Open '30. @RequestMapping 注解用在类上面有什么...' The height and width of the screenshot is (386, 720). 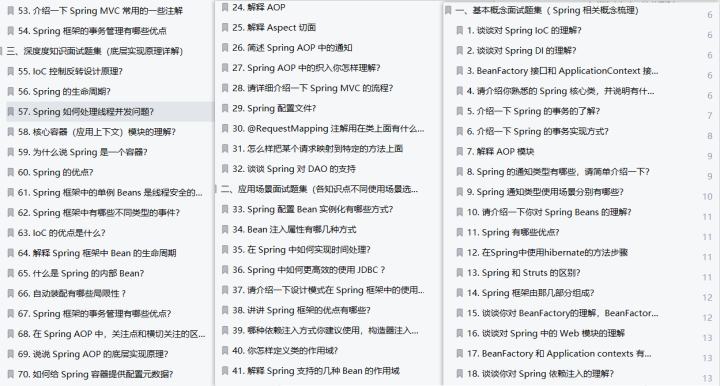point(328,129)
